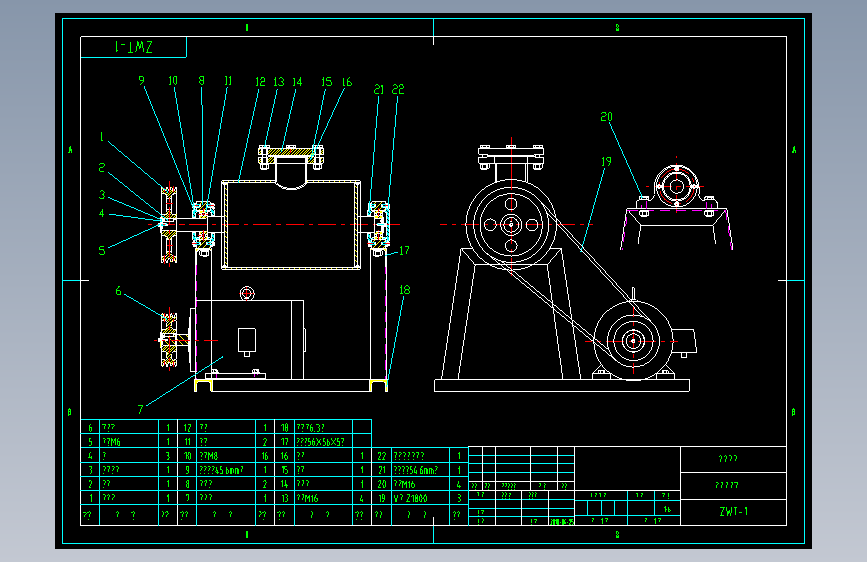Click callout number 5 below the pulley hub
The image size is (867, 562).
pos(102,251)
